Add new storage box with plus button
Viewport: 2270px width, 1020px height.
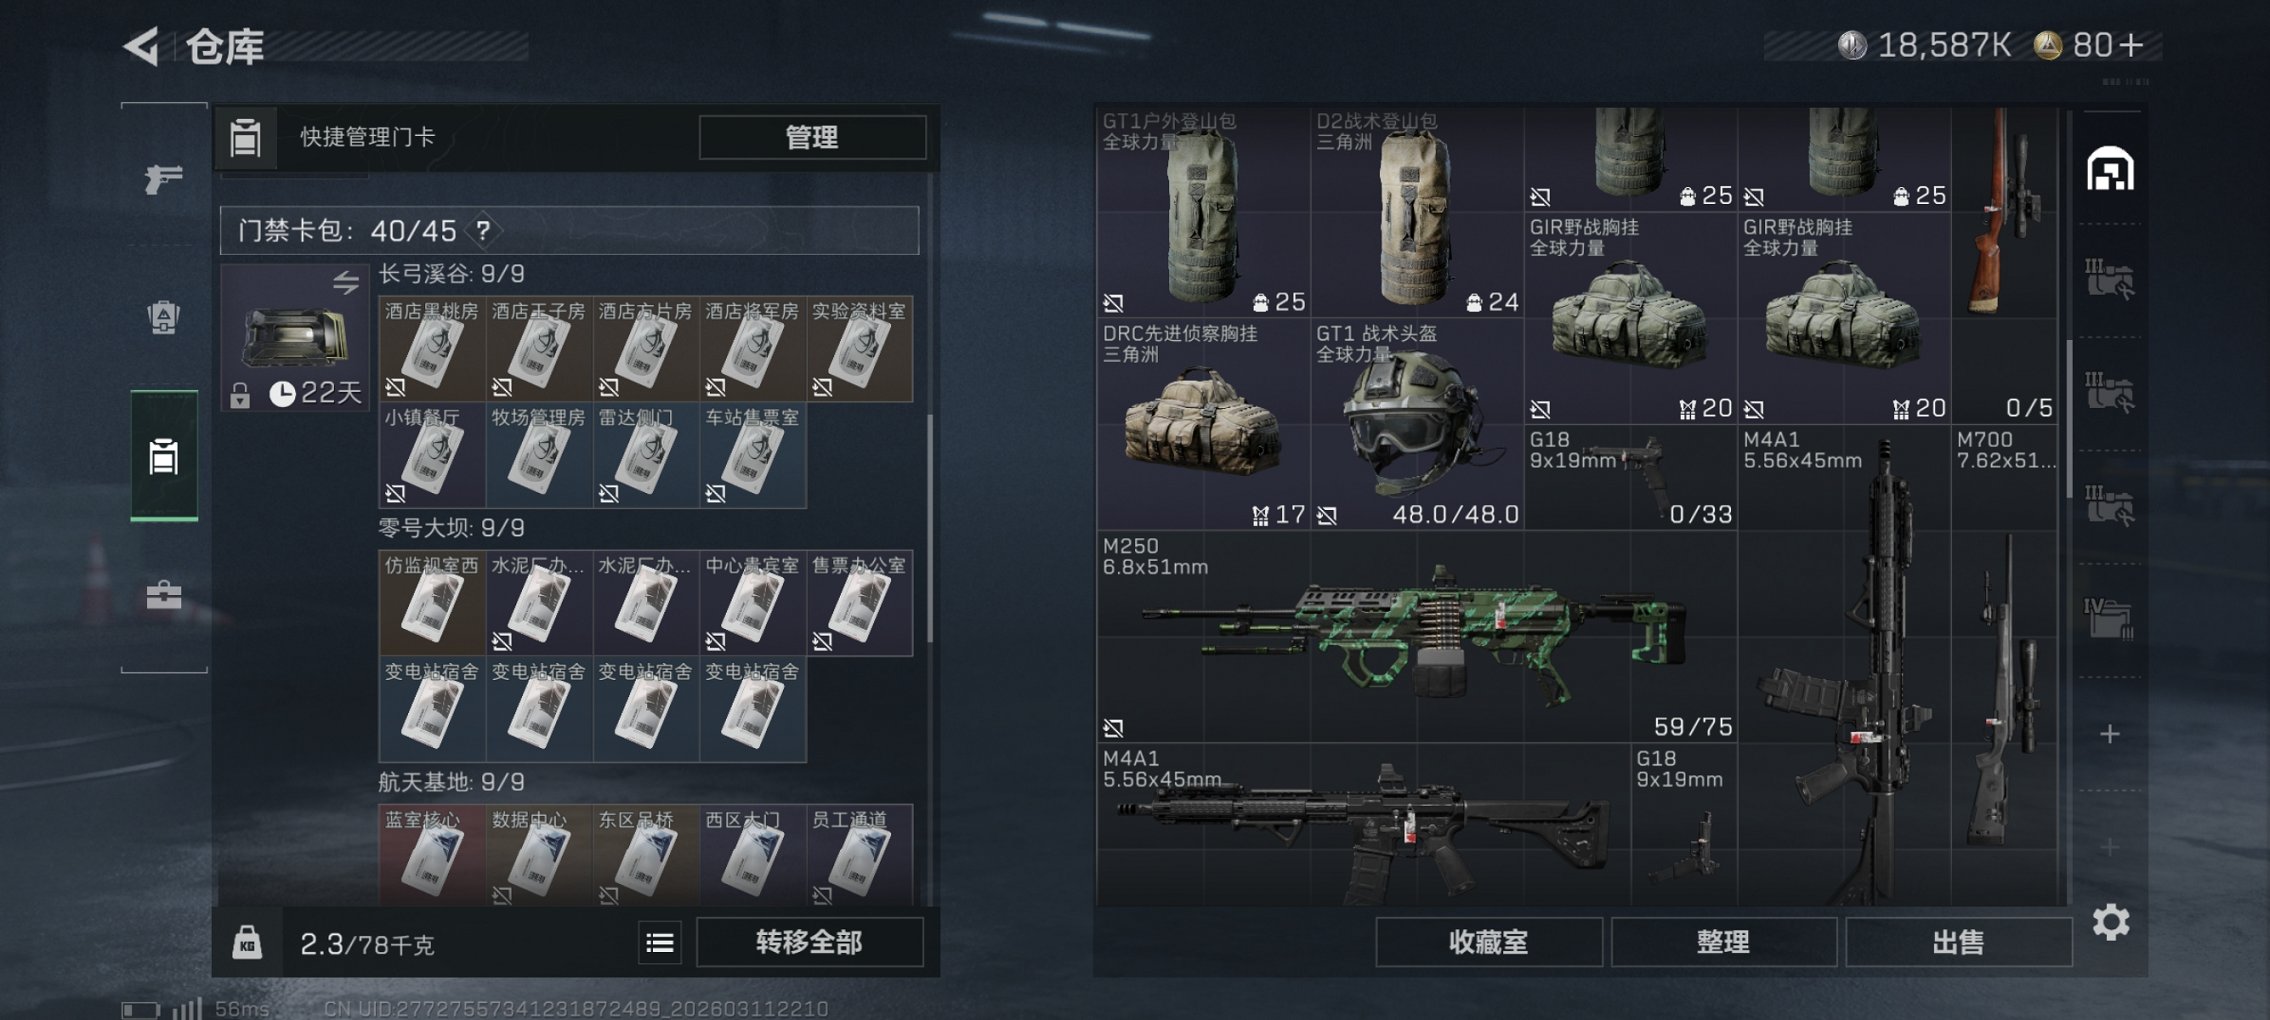[x=2110, y=734]
